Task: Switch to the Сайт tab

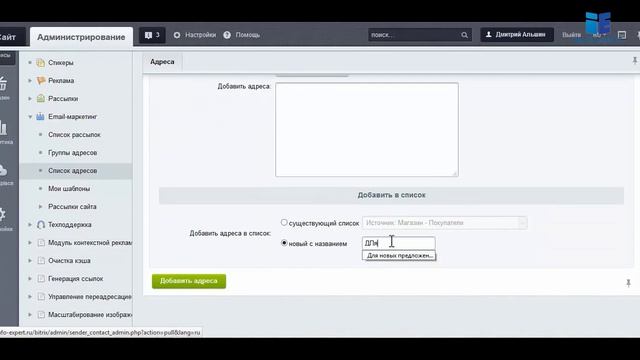Action: pyautogui.click(x=12, y=37)
